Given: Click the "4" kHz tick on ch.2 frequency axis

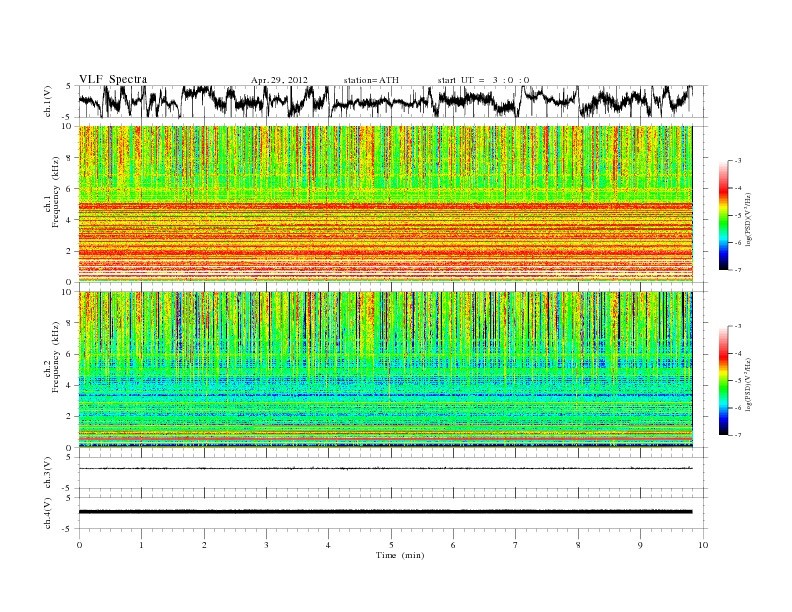Looking at the screenshot, I should tap(69, 386).
